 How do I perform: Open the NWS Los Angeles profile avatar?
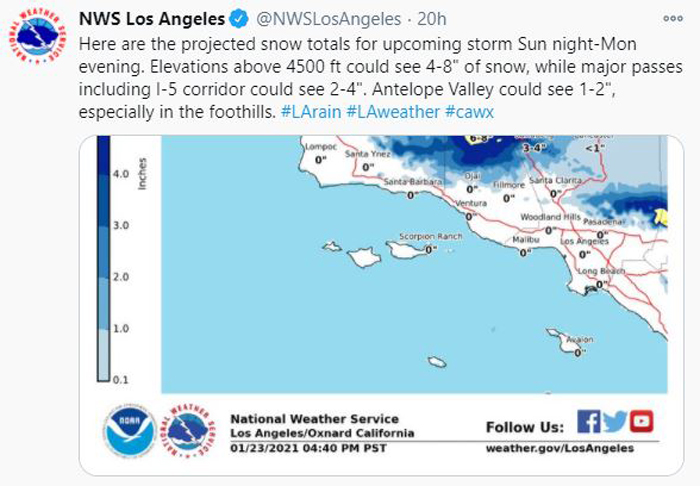pos(37,36)
